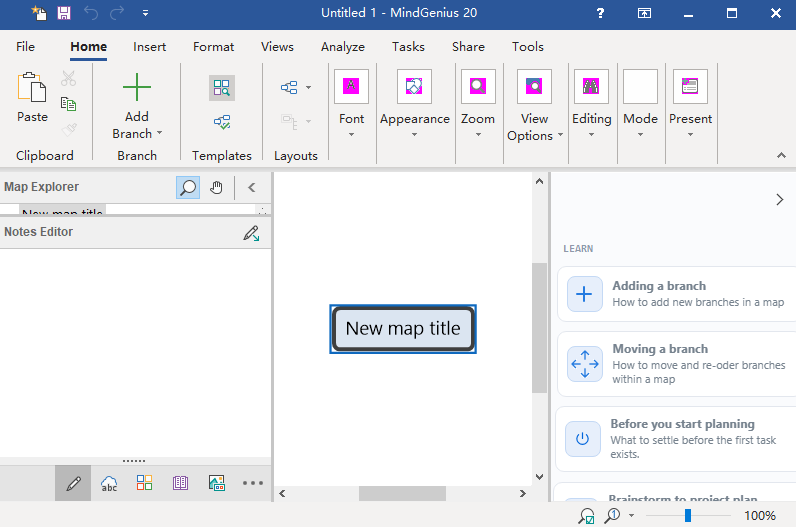This screenshot has width=796, height=527.
Task: Click the apply template checkmark icon
Action: (x=222, y=122)
